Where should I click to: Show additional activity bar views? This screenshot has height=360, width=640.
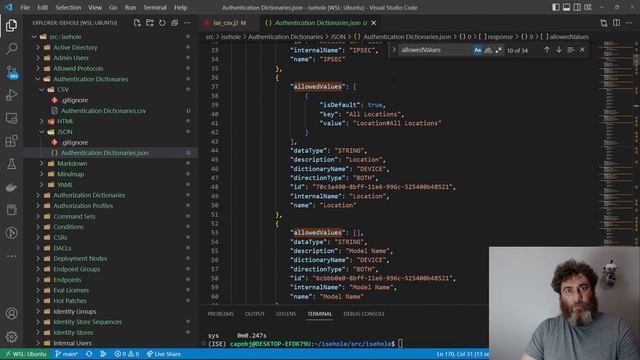(11, 256)
